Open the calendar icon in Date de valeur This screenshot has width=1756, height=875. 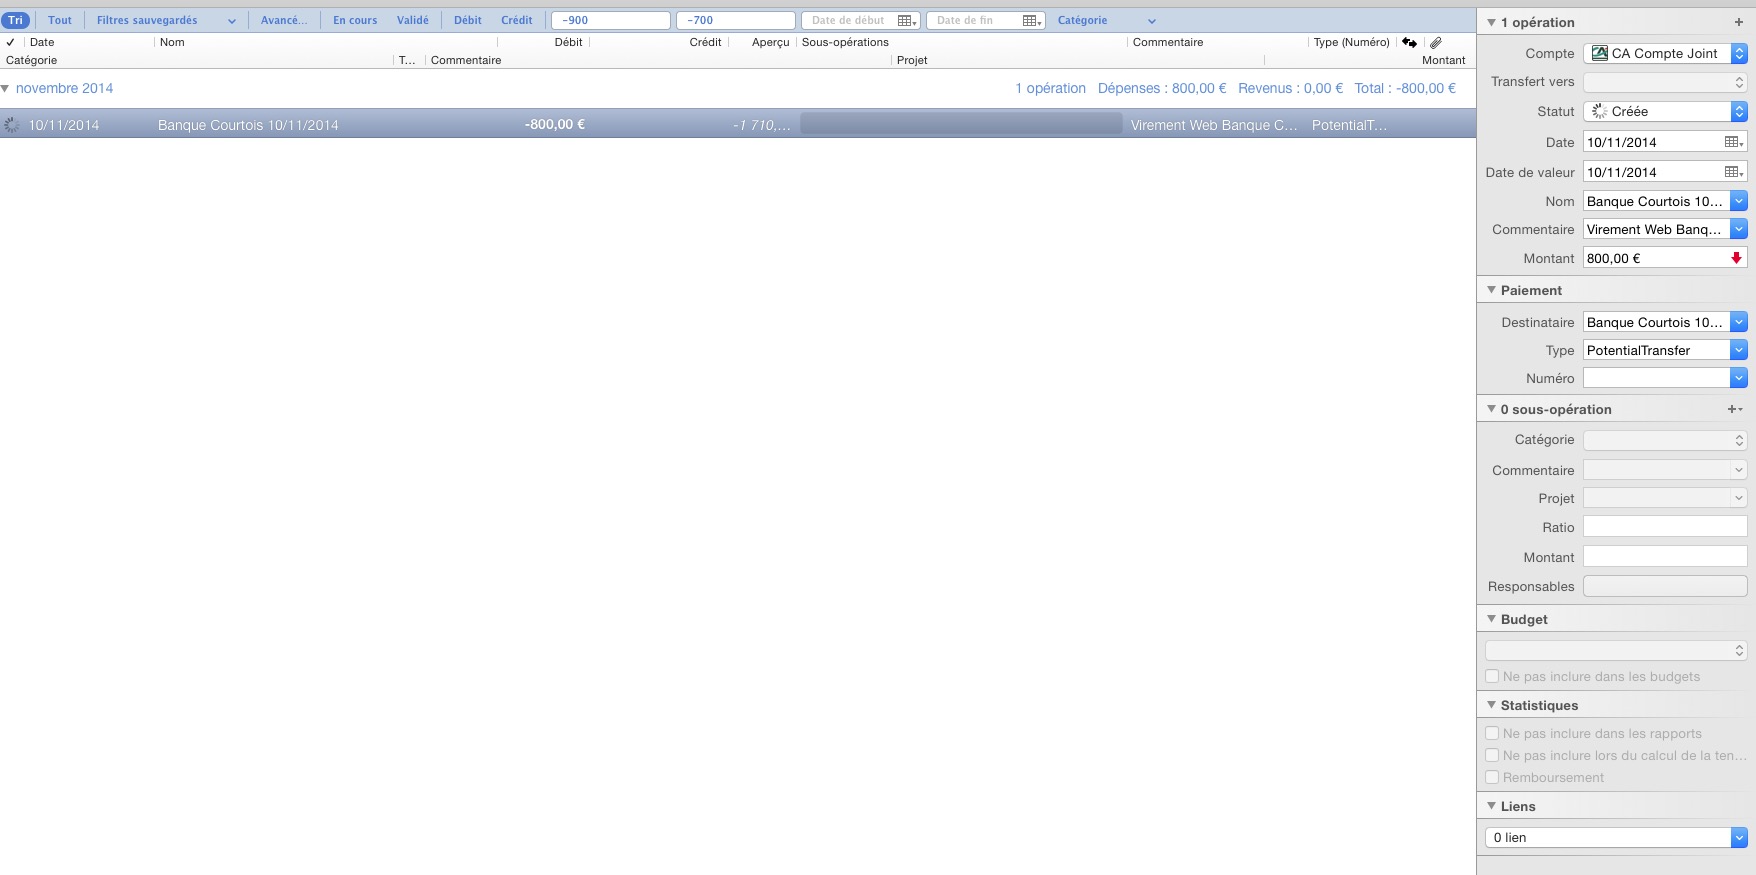[1734, 172]
